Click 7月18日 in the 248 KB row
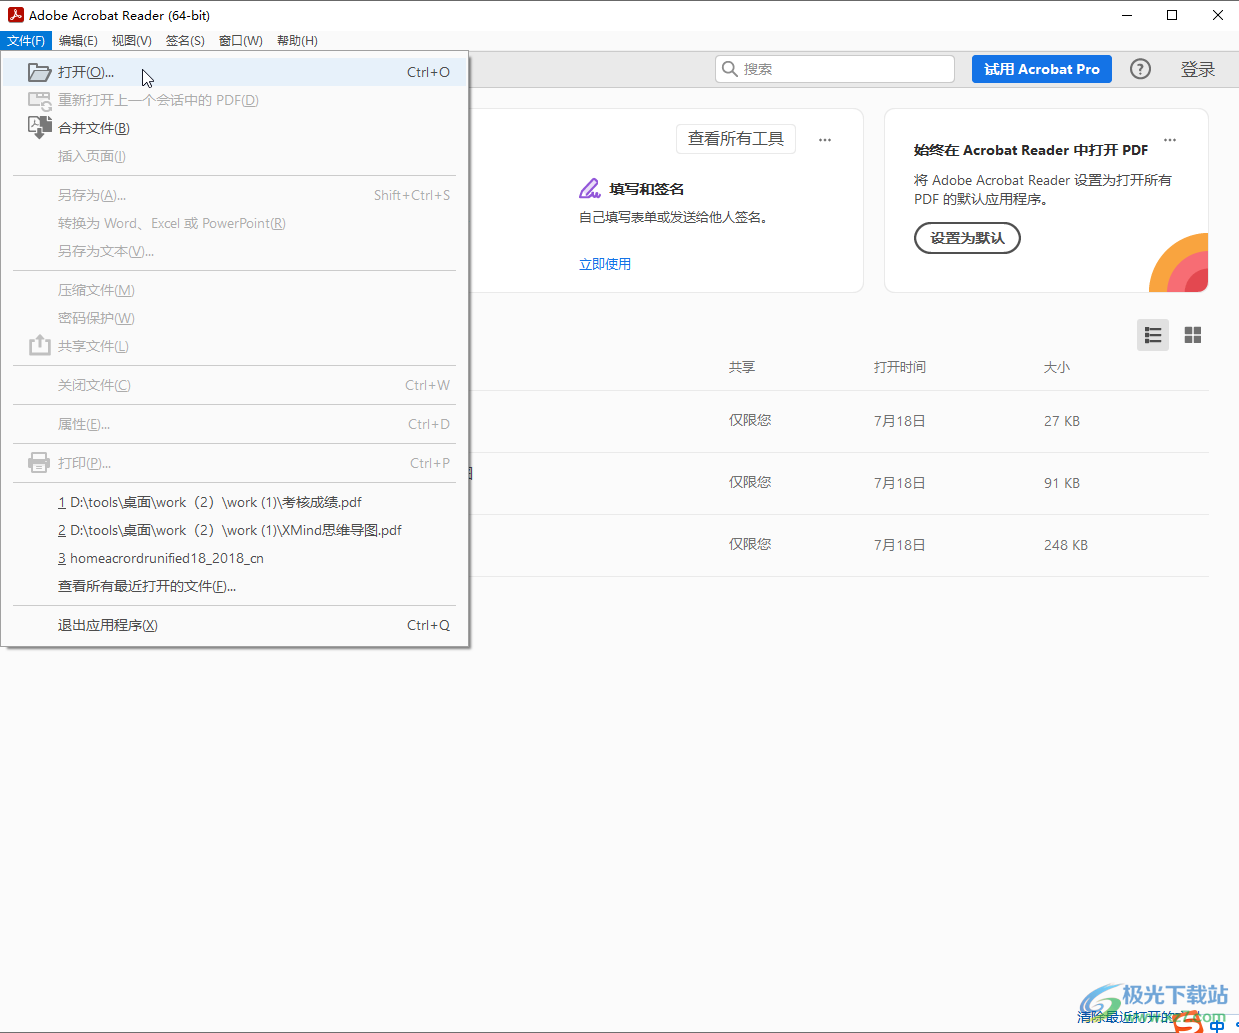Screen dimensions: 1239x1033 [900, 545]
